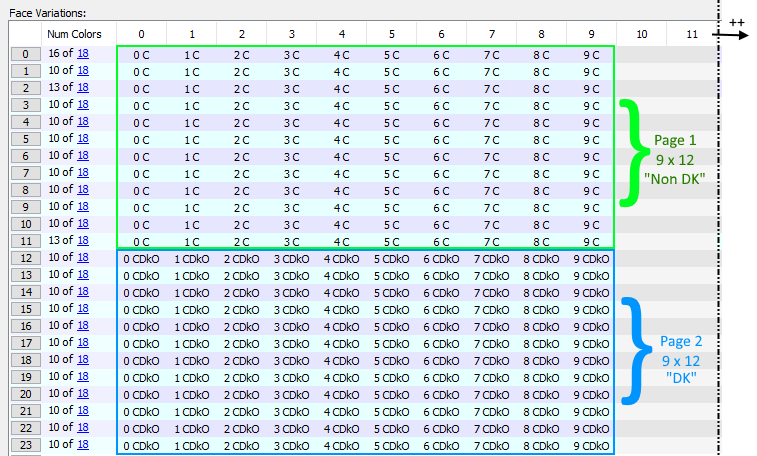Click the 0 CDkO cell in row 12
Screen dimensions: 757x456
click(141, 258)
